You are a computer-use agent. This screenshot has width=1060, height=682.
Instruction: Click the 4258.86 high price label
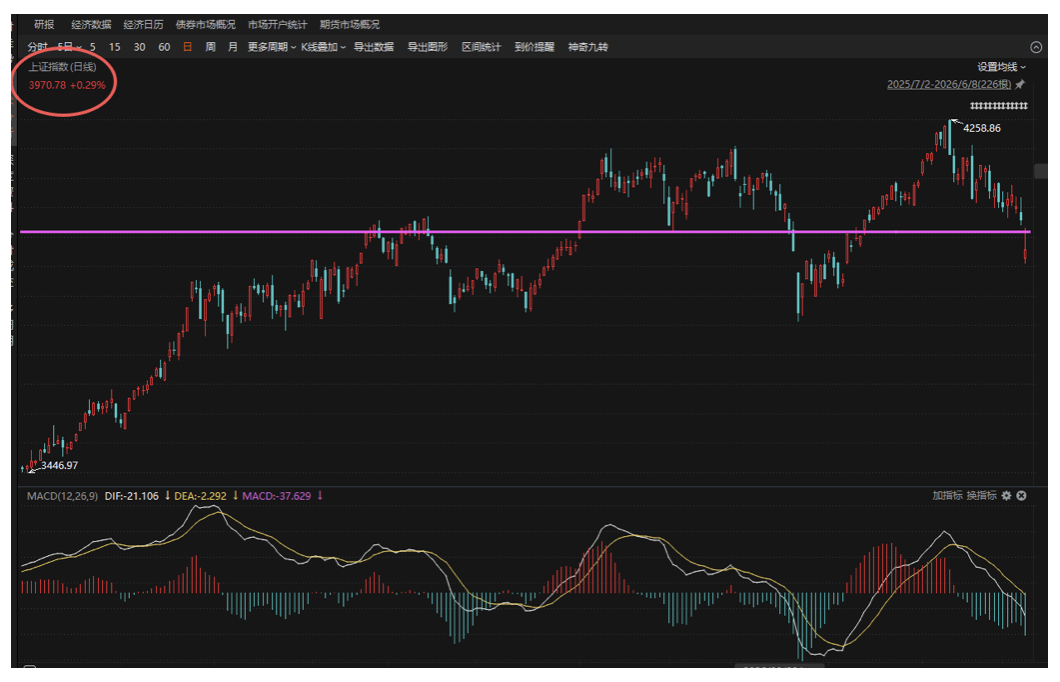[982, 128]
